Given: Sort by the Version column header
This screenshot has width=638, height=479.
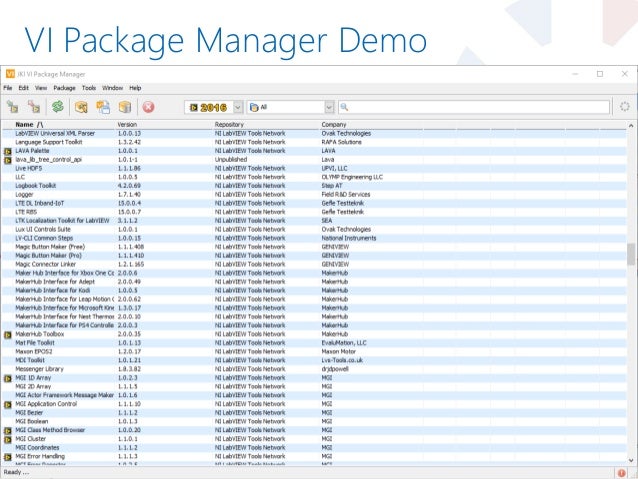Looking at the screenshot, I should coord(127,125).
